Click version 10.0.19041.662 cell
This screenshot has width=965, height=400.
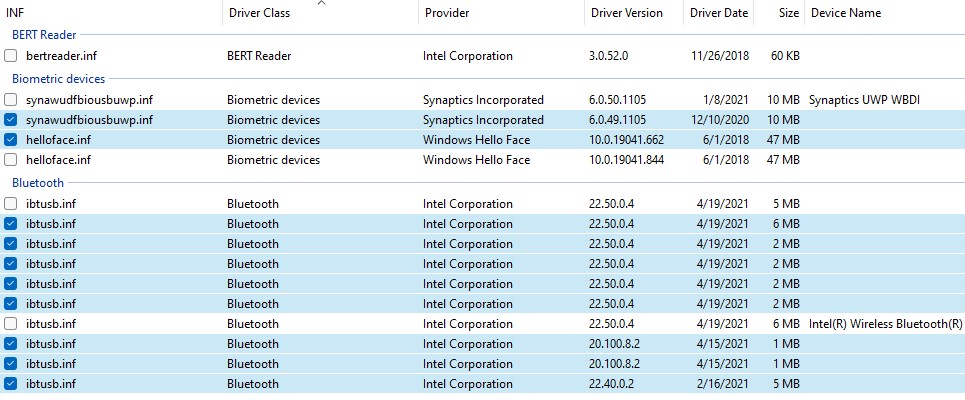pyautogui.click(x=627, y=140)
